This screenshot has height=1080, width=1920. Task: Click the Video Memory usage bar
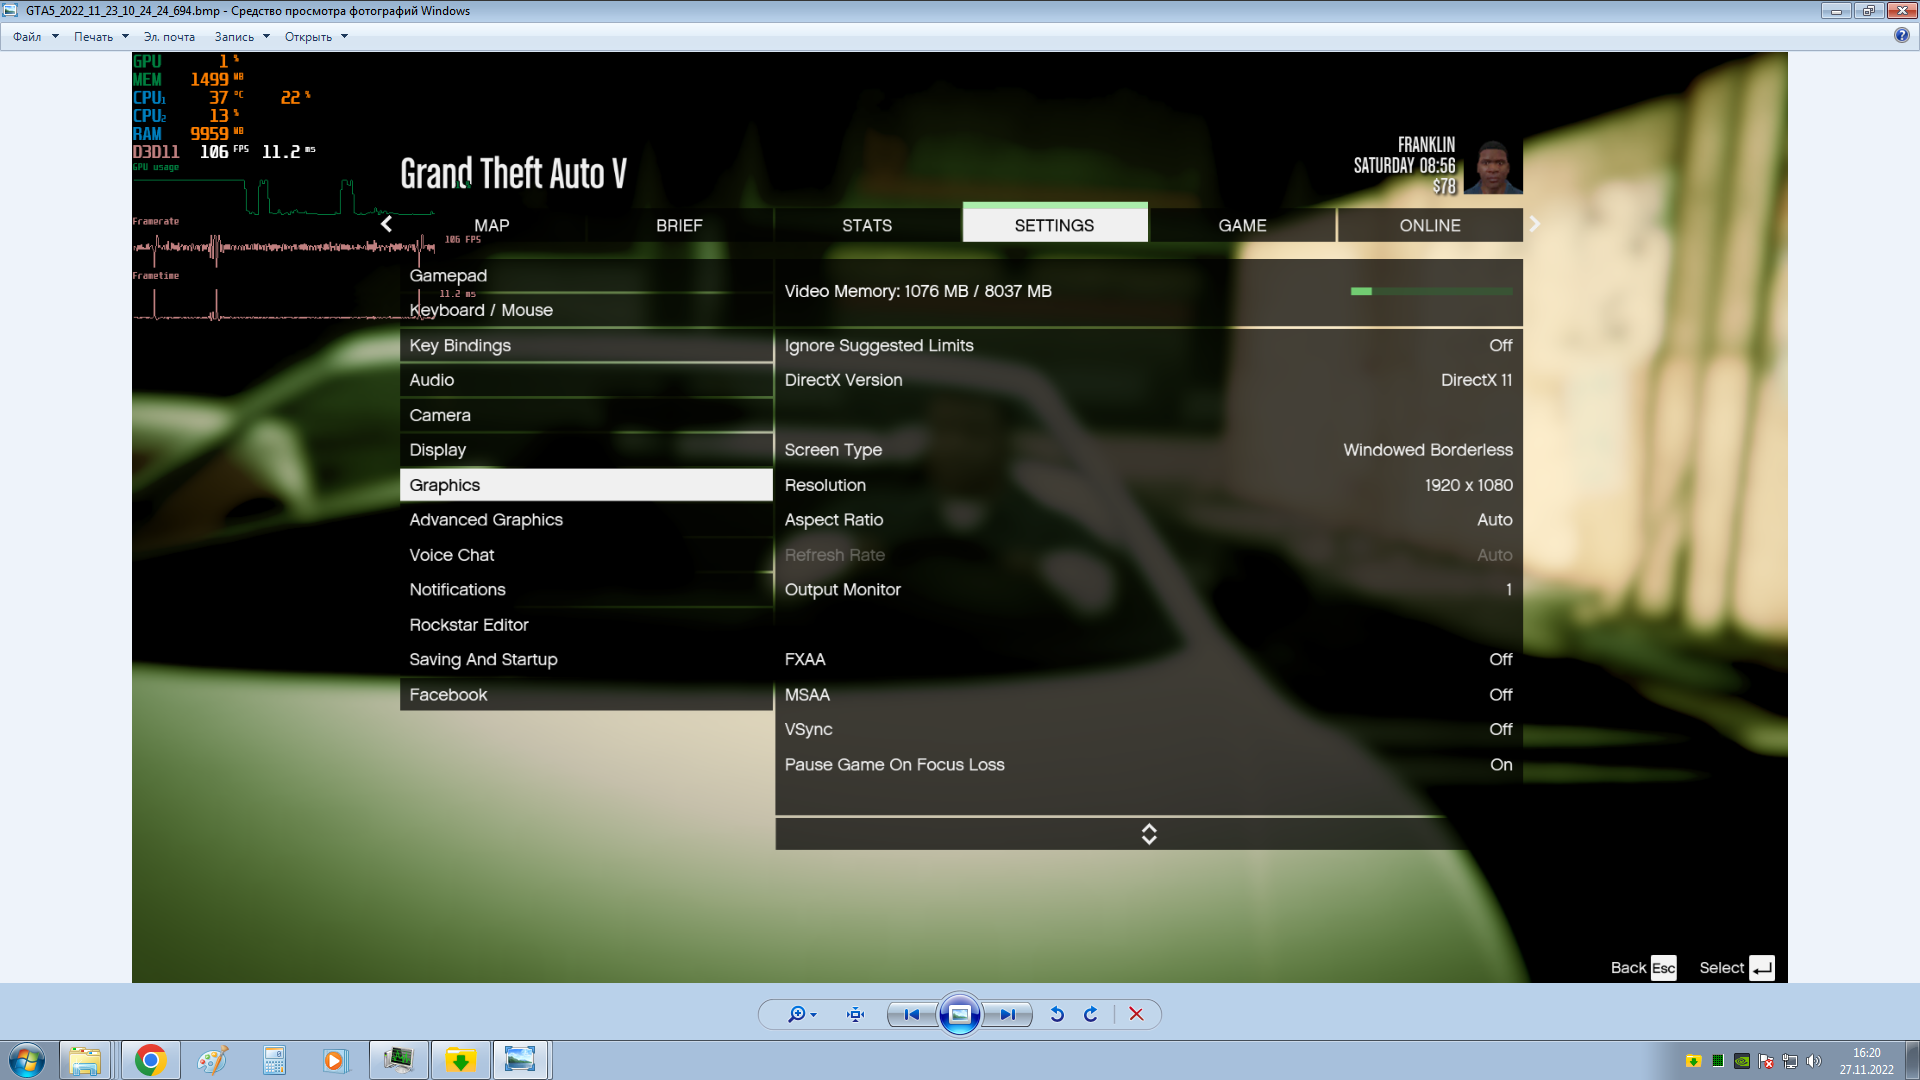pyautogui.click(x=1431, y=291)
